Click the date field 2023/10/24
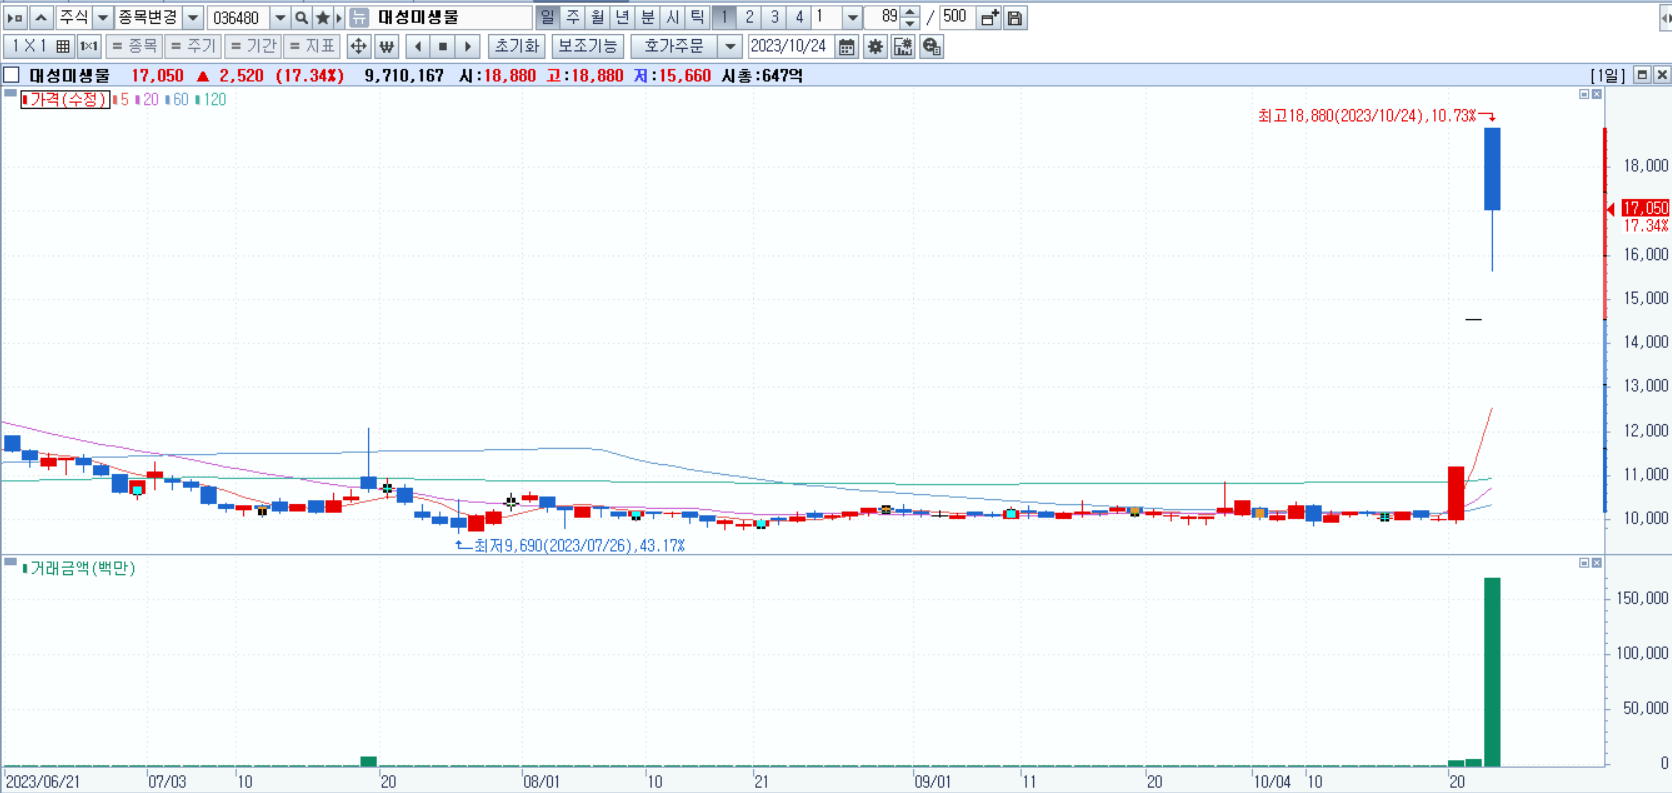The image size is (1672, 793). [x=790, y=46]
